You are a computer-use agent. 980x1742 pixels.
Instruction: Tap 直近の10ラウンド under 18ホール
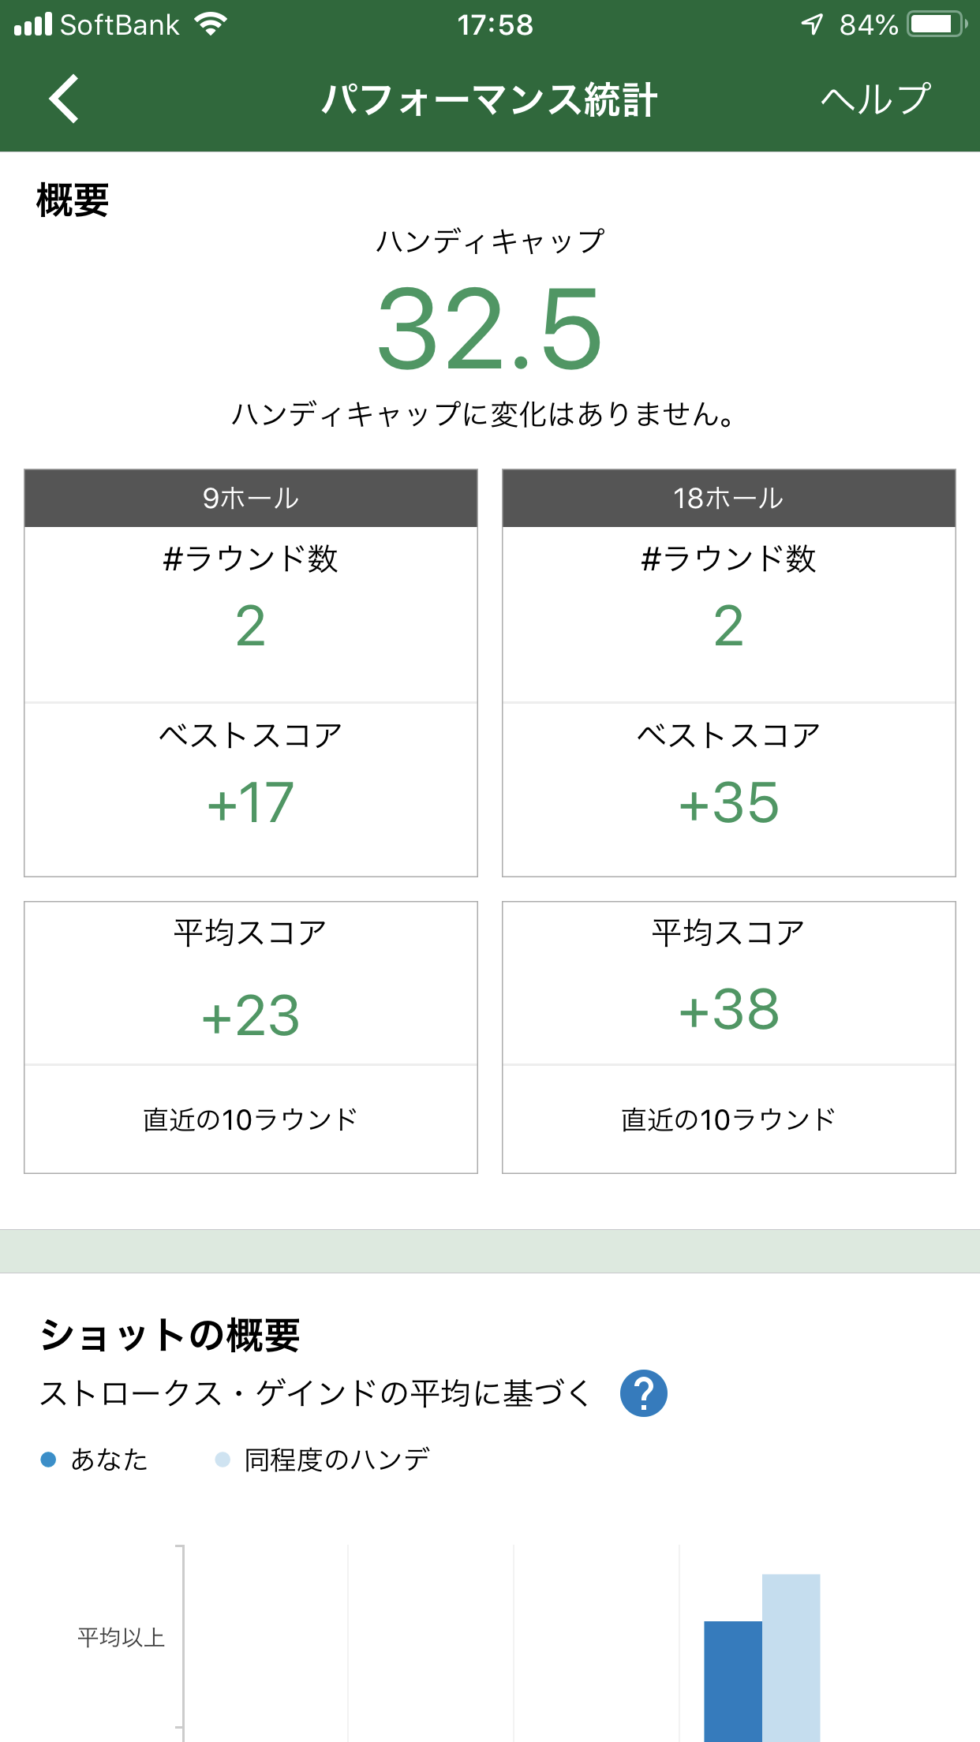pyautogui.click(x=729, y=1119)
